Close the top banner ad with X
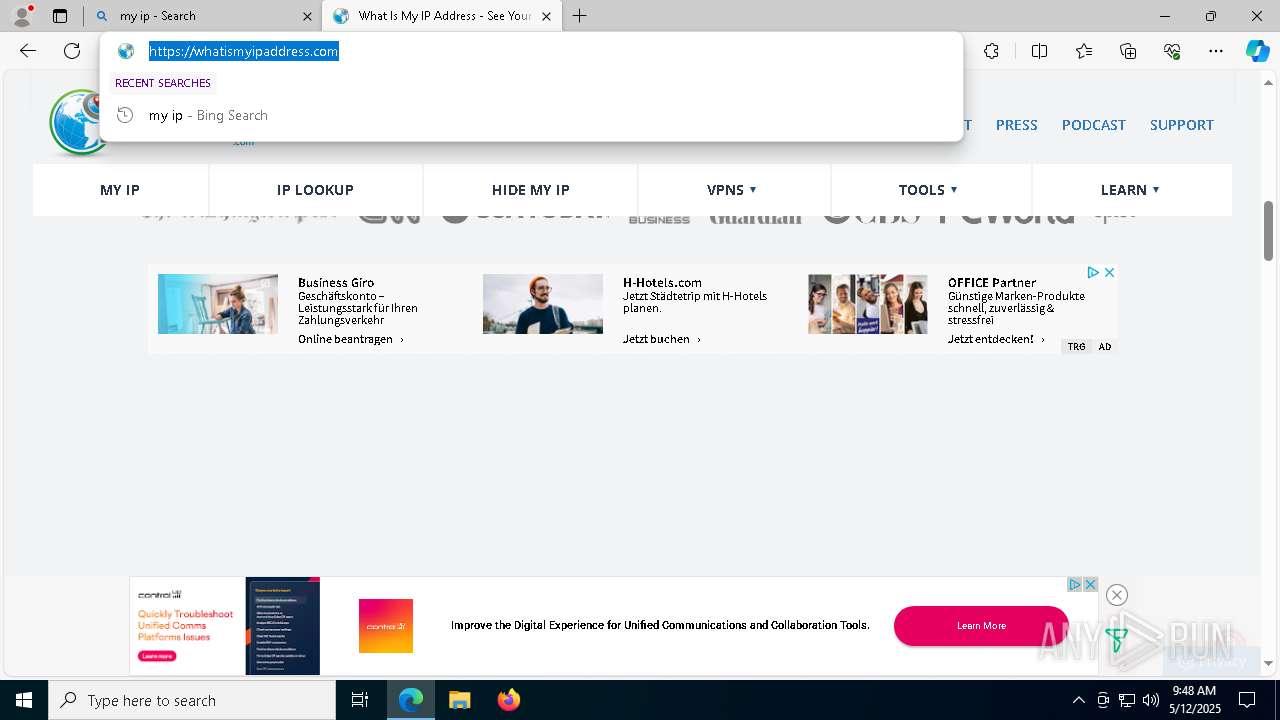1280x720 pixels. click(x=1109, y=272)
